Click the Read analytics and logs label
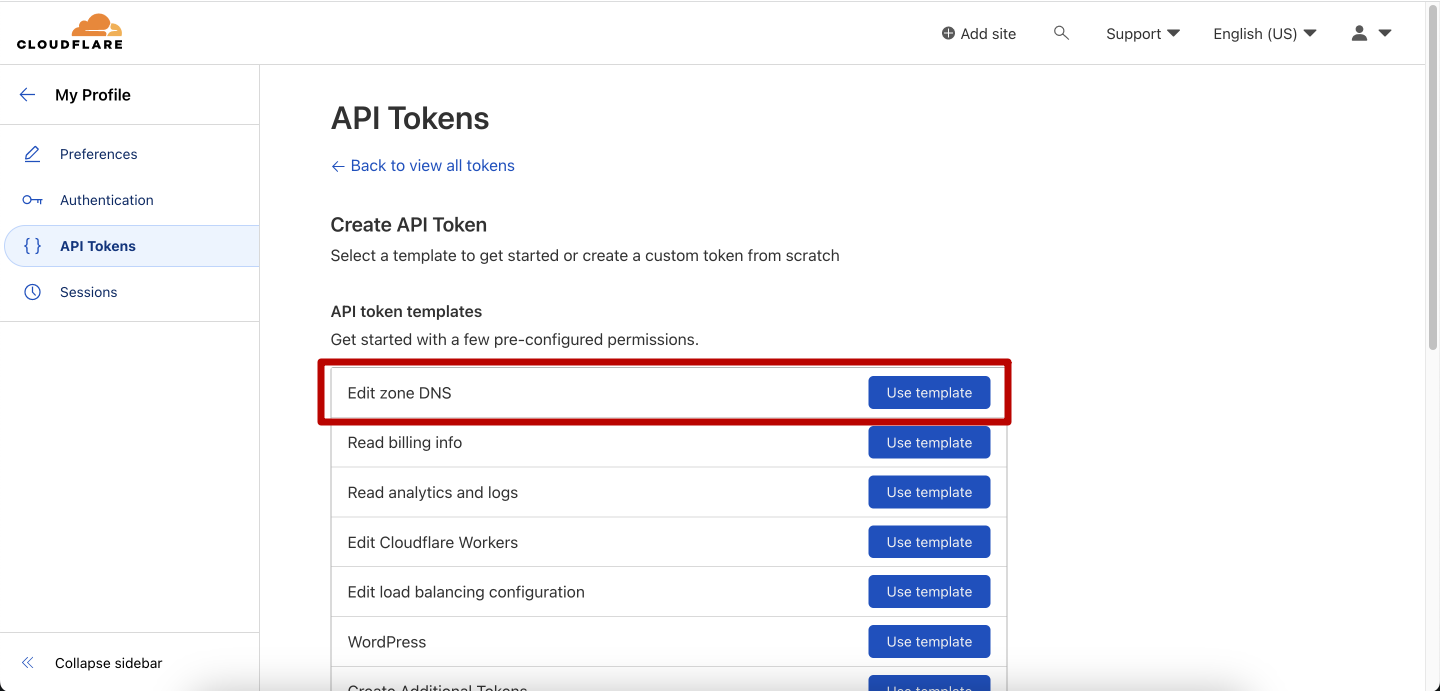Screen dimensions: 1440x691 point(433,493)
